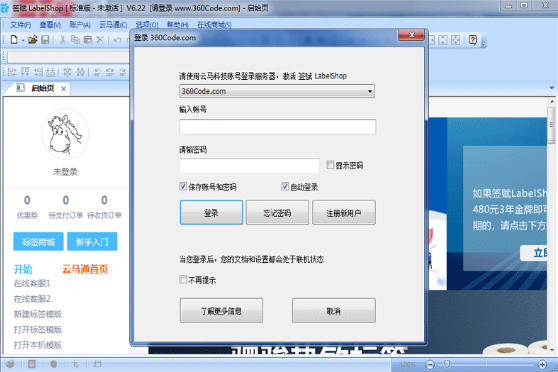Screen dimensions: 558x372
Task: Click the horse avatar picture
Action: [x=65, y=133]
